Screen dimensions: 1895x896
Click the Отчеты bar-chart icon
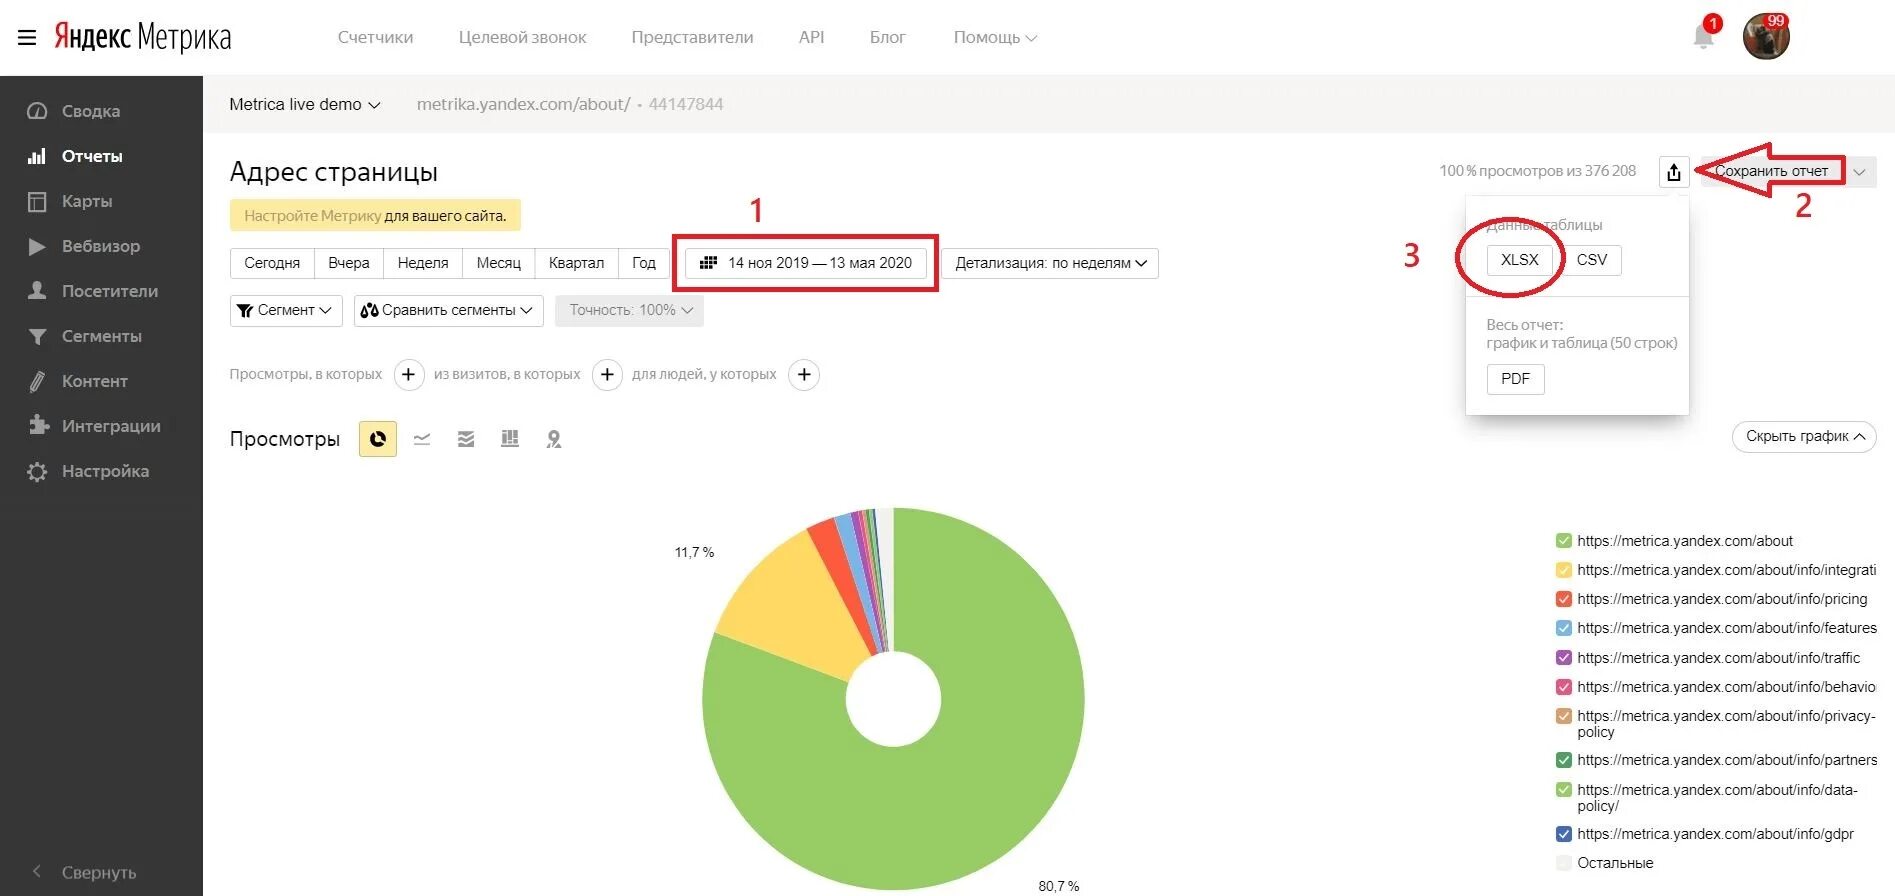pyautogui.click(x=37, y=156)
